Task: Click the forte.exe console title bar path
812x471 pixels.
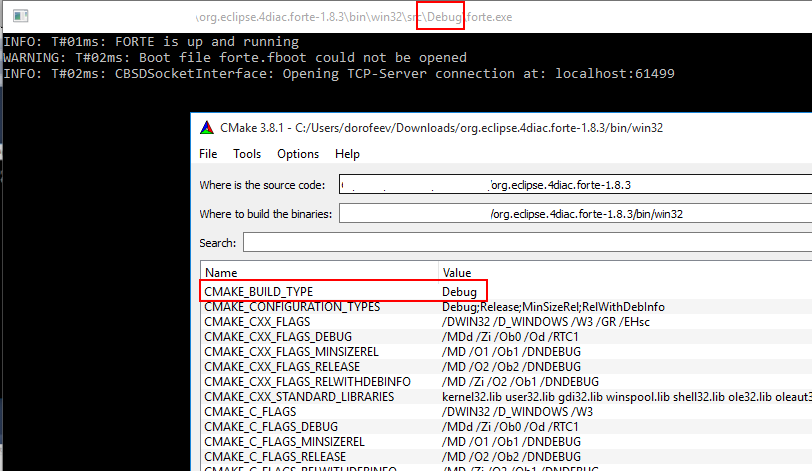Action: point(354,17)
